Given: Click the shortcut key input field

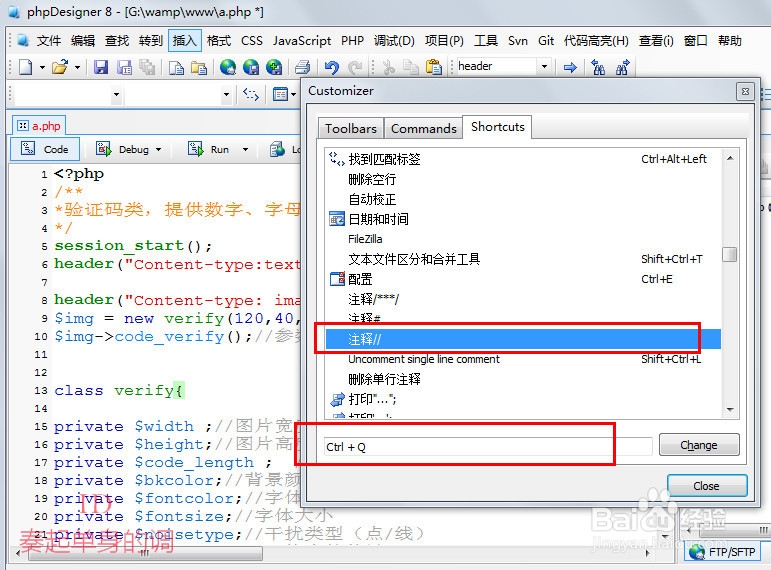Looking at the screenshot, I should [488, 447].
